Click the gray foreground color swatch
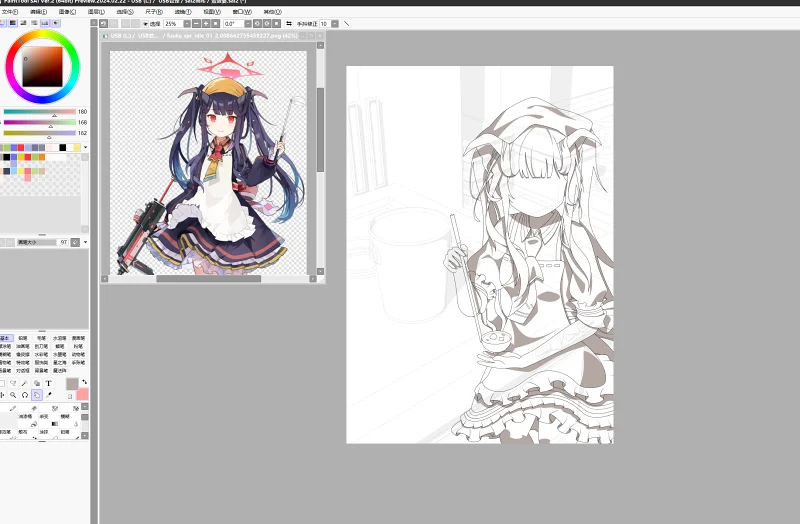This screenshot has height=524, width=800. coord(72,384)
